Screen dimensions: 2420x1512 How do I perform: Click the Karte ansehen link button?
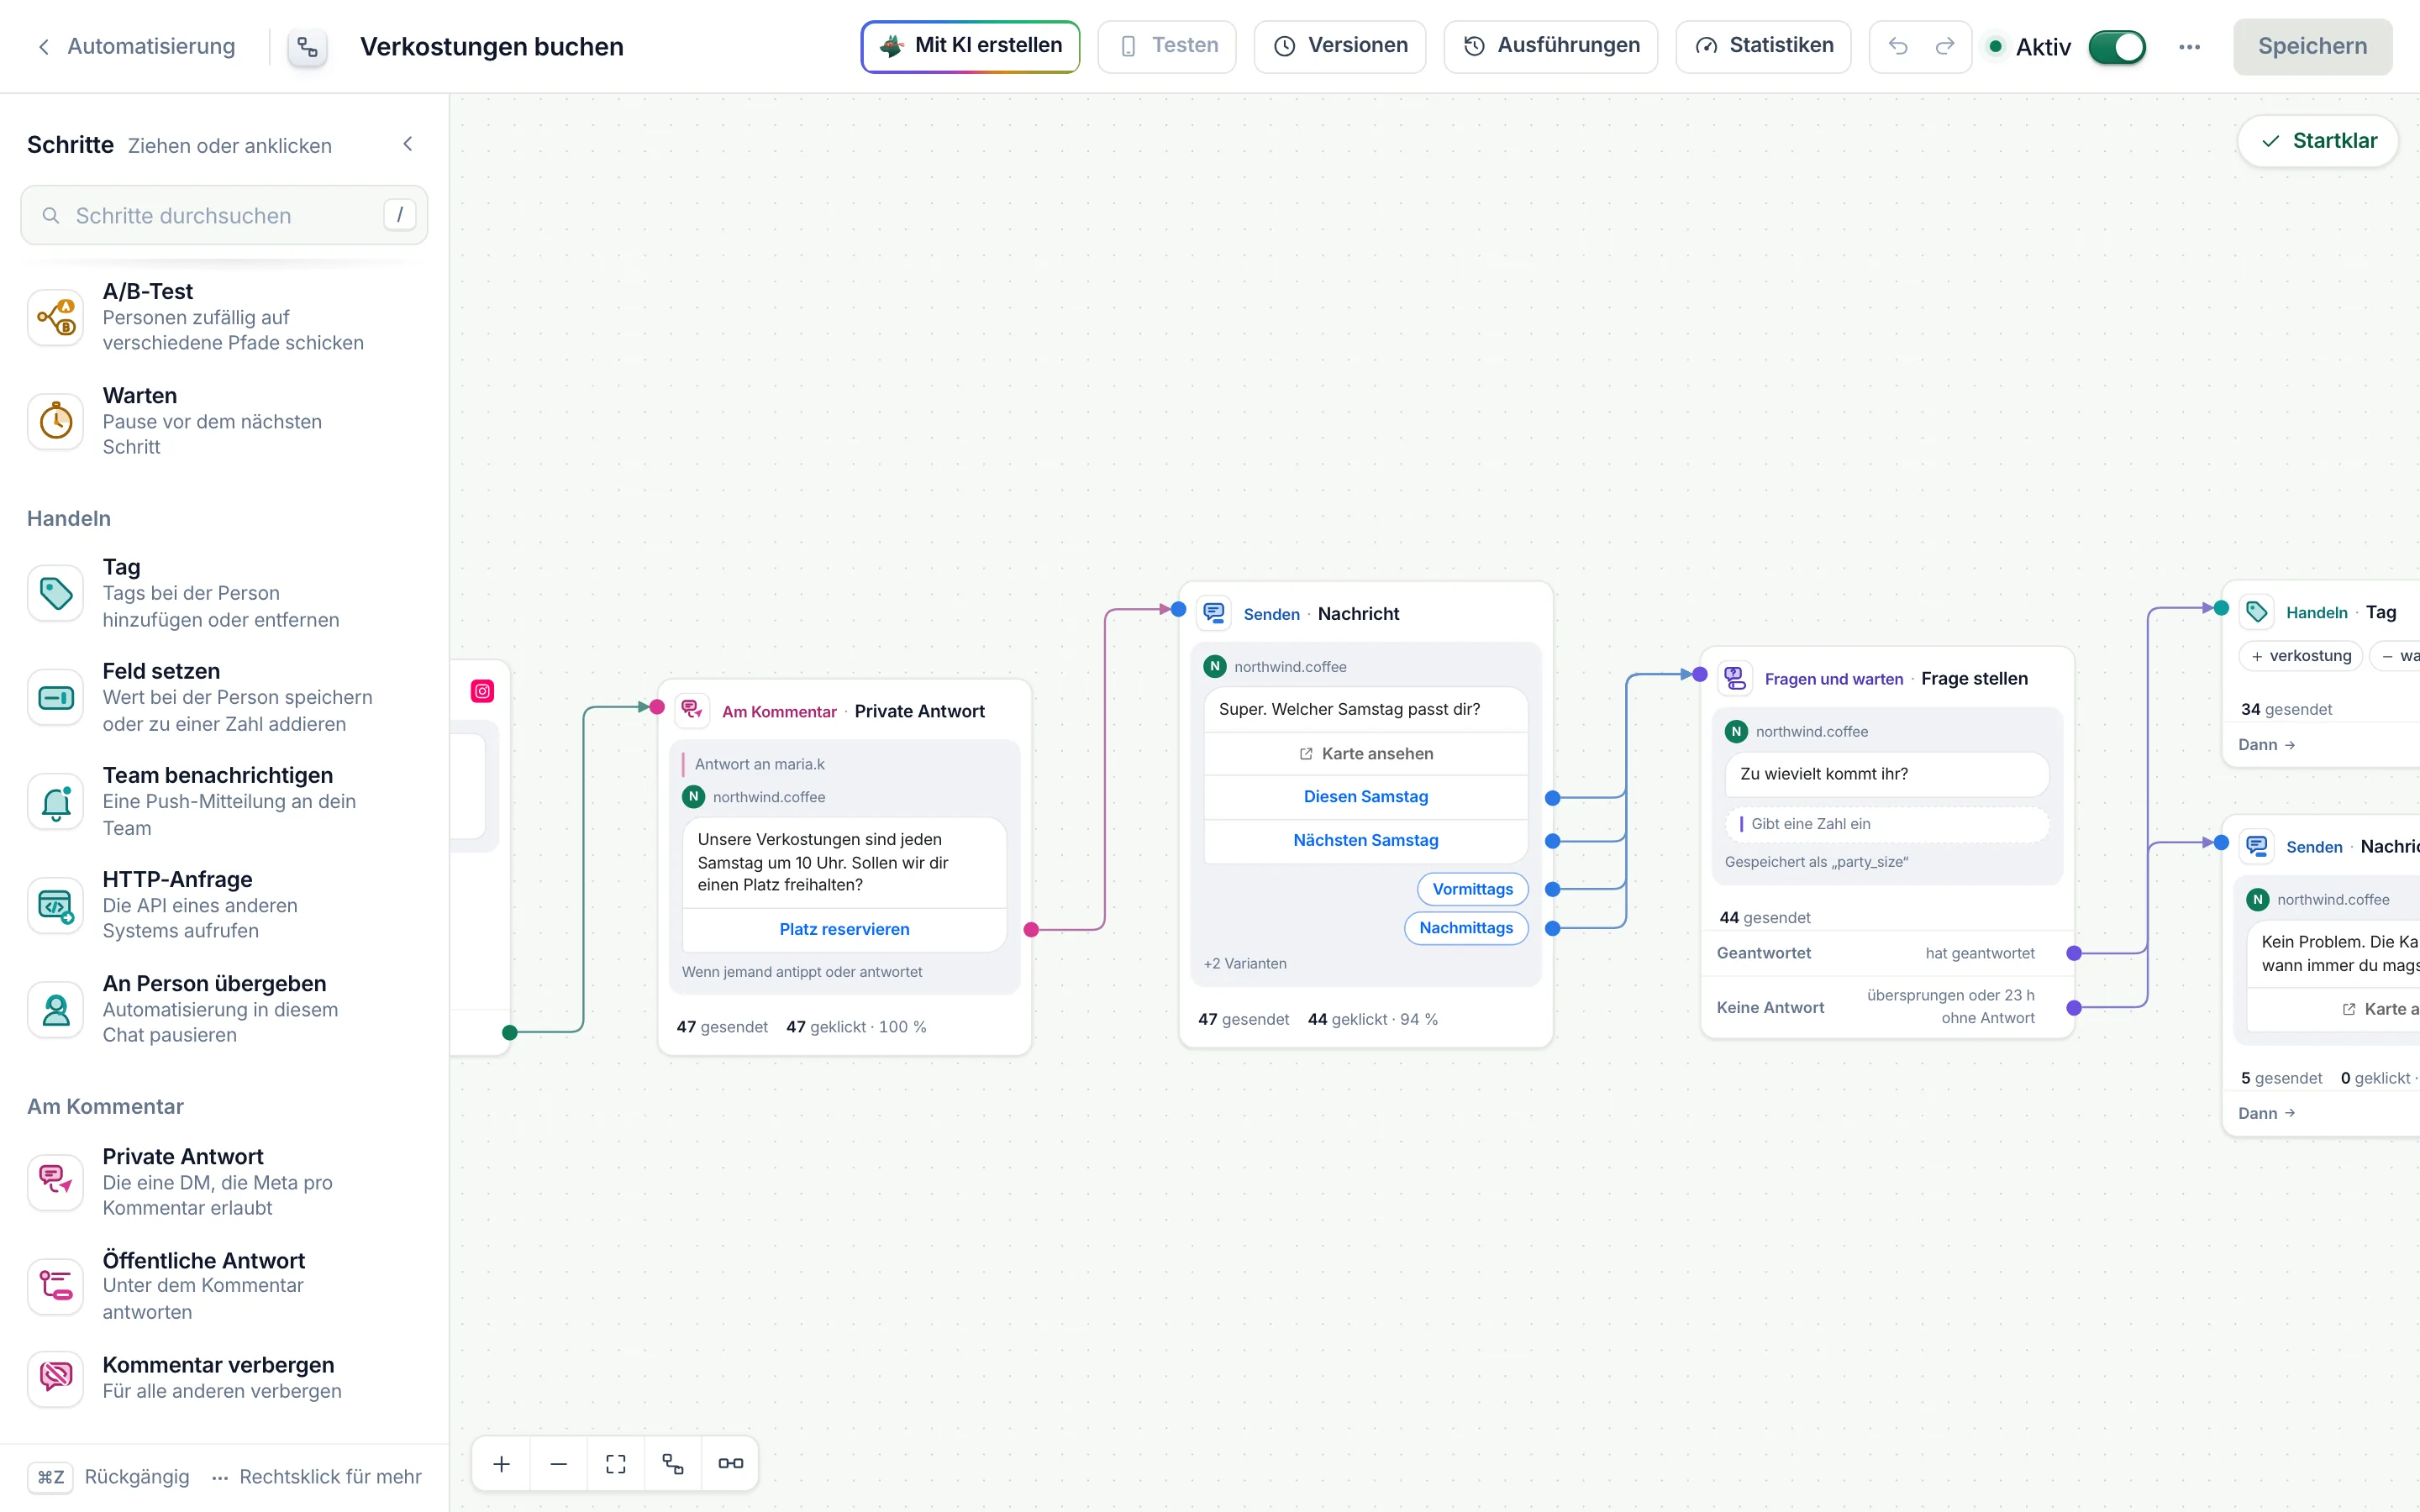[1365, 754]
